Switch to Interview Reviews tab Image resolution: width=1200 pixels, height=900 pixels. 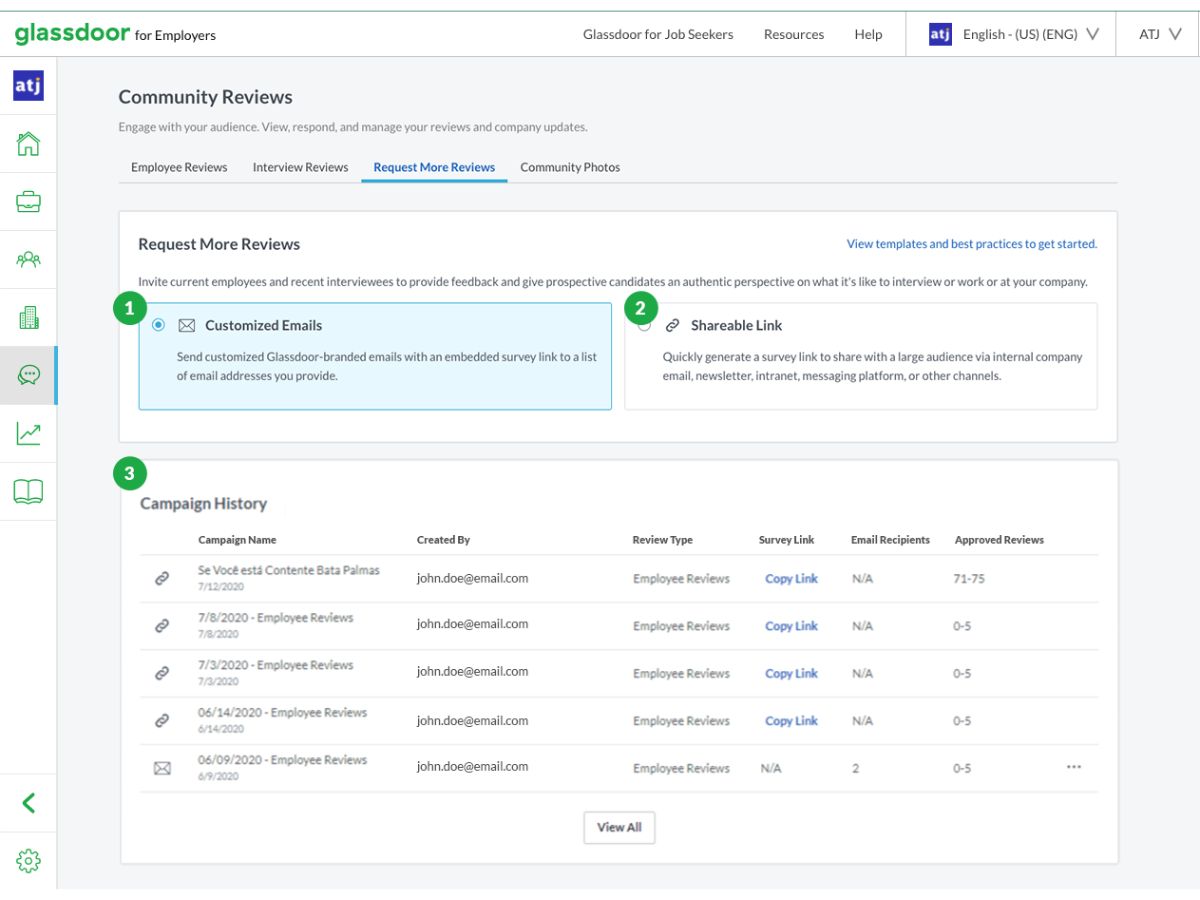point(300,167)
